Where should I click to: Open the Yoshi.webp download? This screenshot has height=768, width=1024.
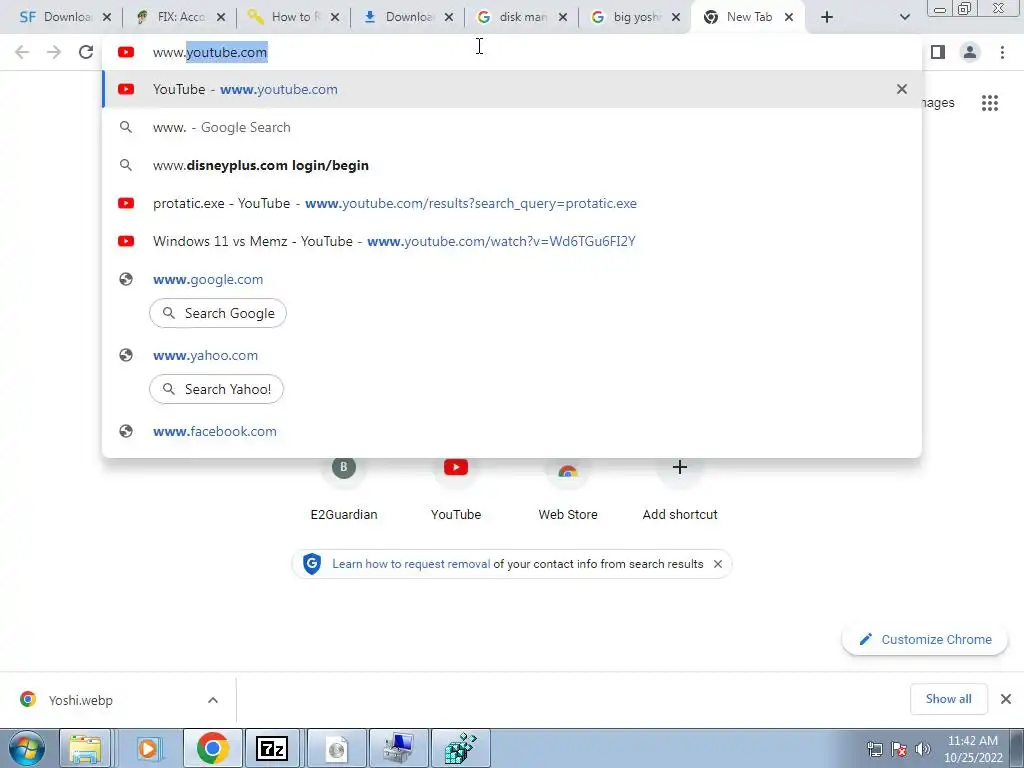[80, 700]
